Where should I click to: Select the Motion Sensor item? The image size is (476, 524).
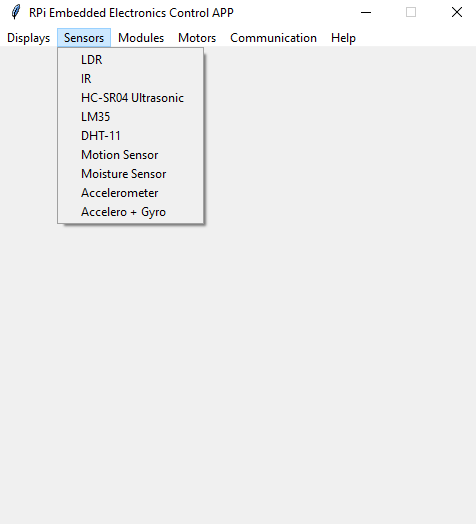tap(130, 155)
